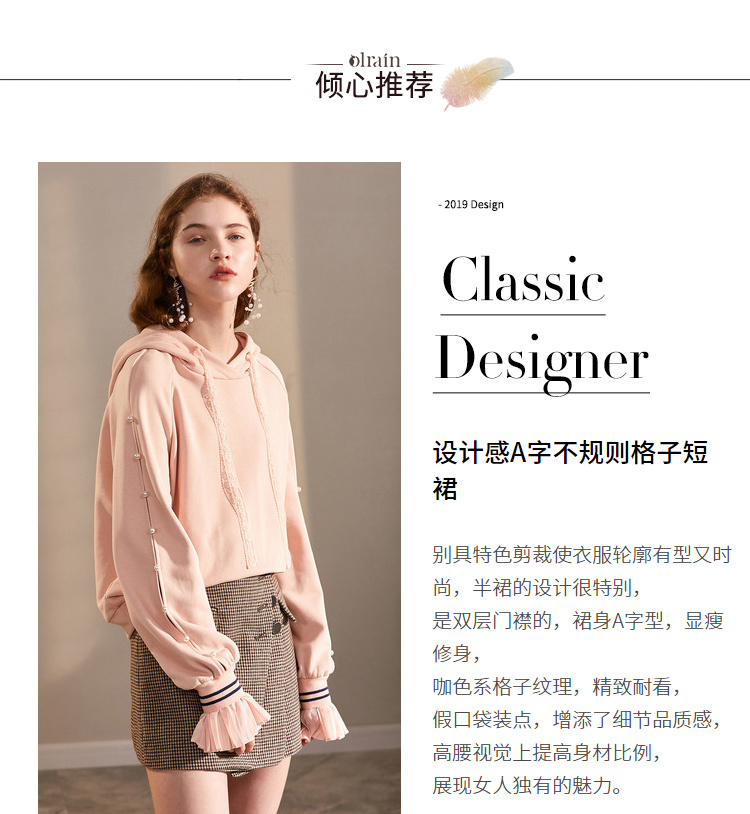This screenshot has width=750, height=814.
Task: Click the skirt buttons in the photo
Action: pyautogui.click(x=277, y=617)
